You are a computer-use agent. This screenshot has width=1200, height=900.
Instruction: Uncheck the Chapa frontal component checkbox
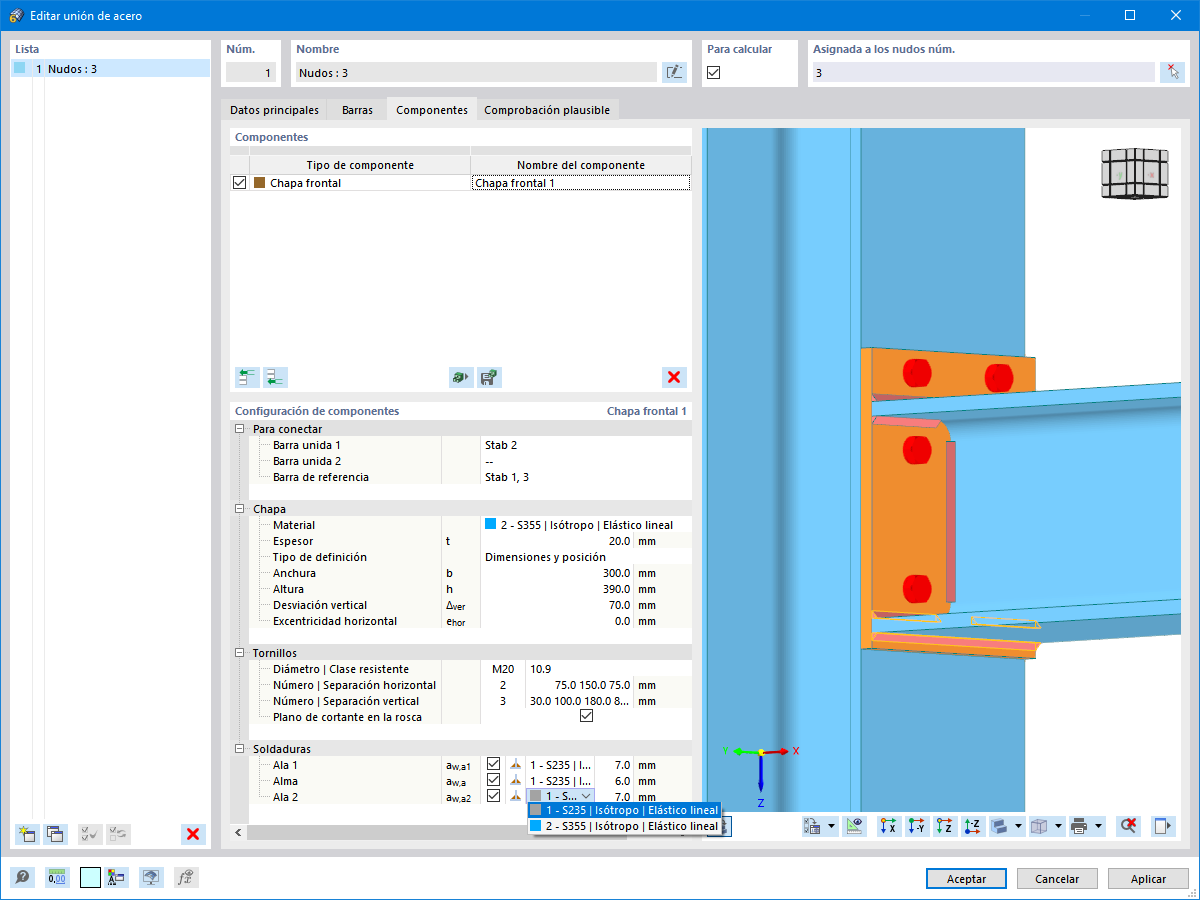coord(239,183)
